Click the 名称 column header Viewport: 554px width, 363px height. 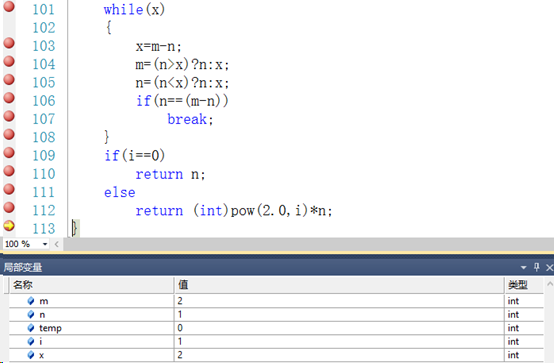pos(92,285)
